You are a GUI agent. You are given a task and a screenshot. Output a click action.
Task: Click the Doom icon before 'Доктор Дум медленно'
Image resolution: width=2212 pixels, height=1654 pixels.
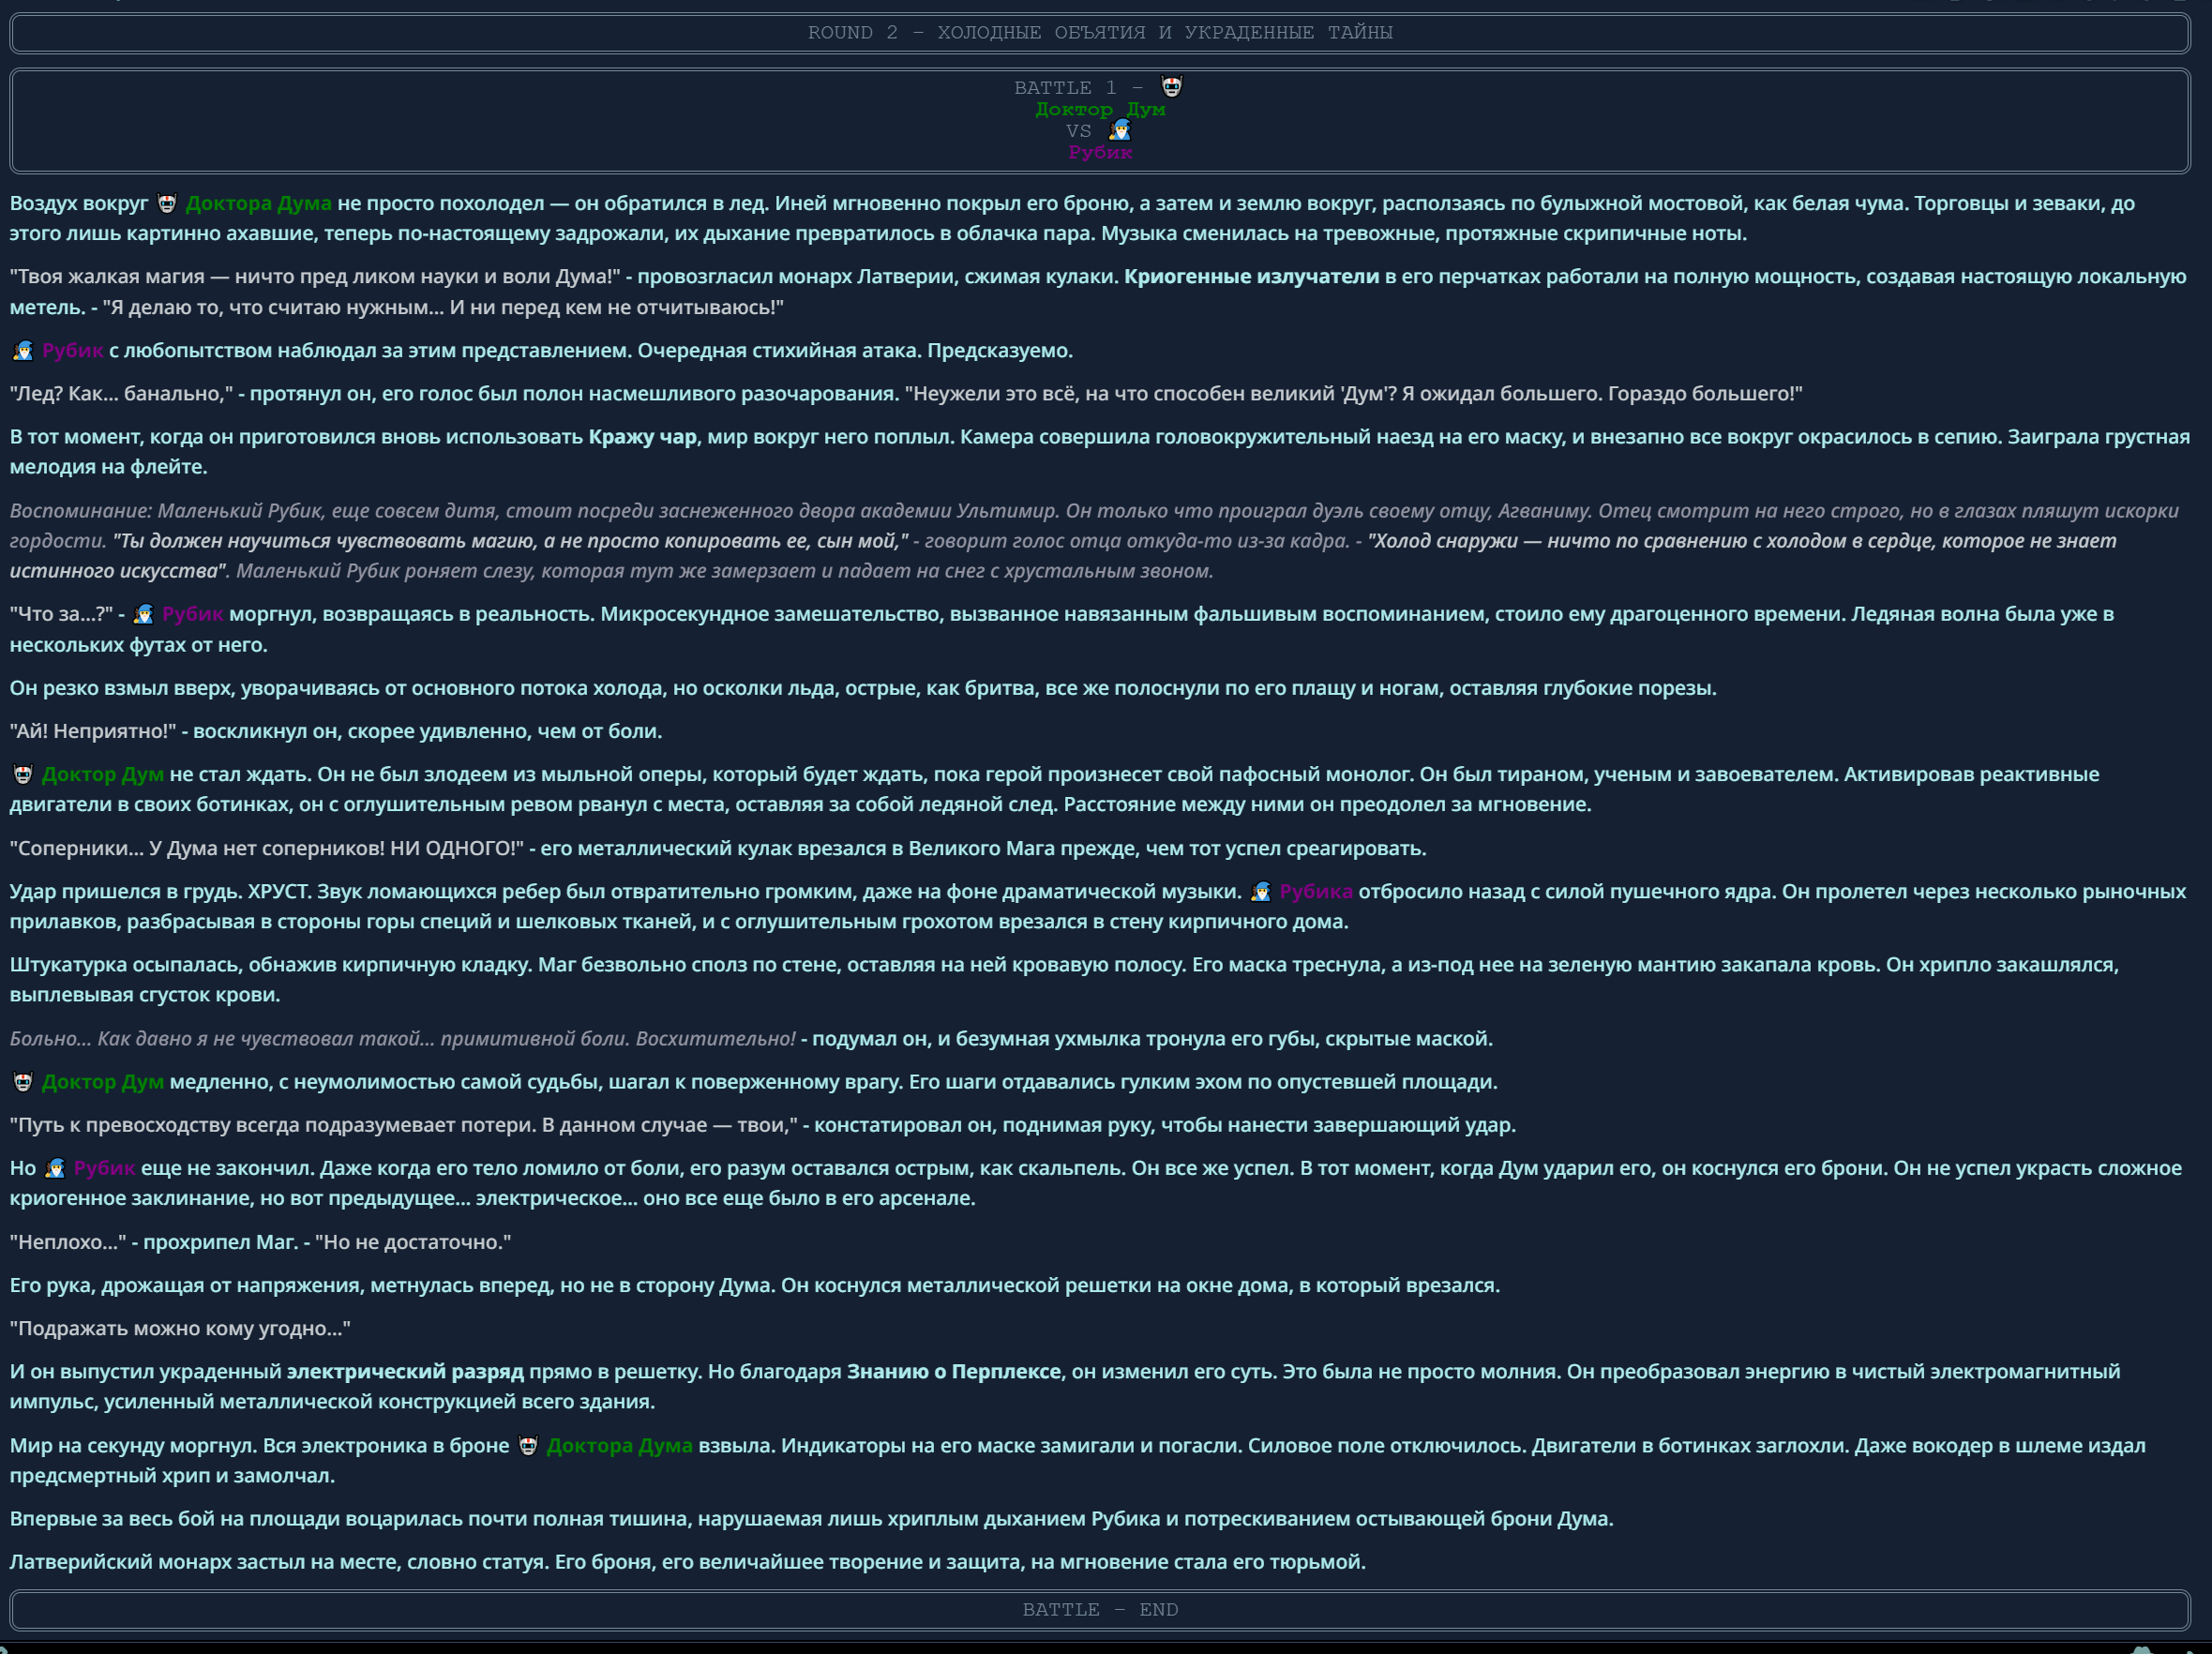coord(23,1082)
